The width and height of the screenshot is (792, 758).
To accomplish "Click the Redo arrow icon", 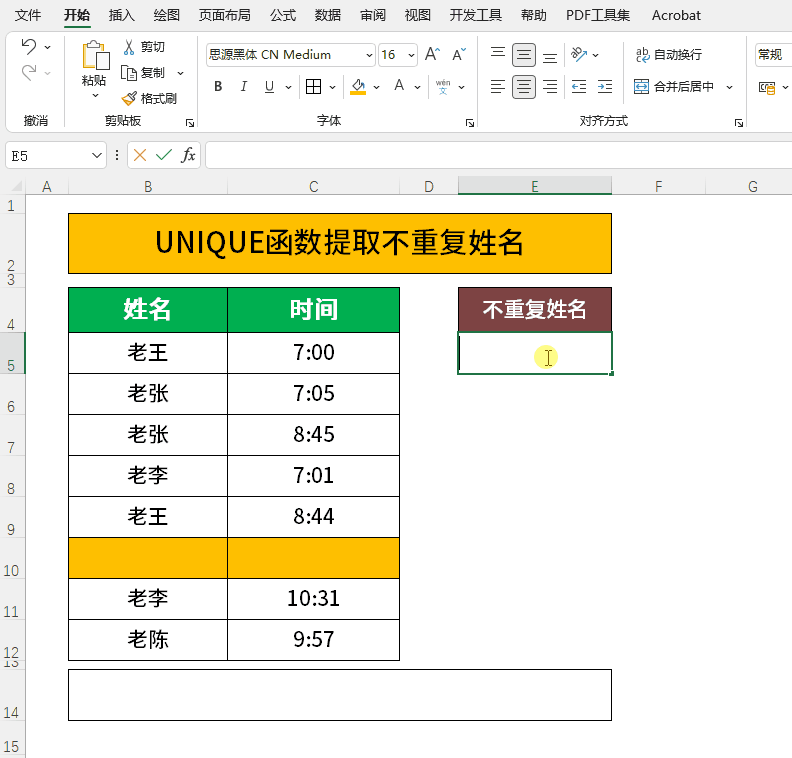I will 29,73.
